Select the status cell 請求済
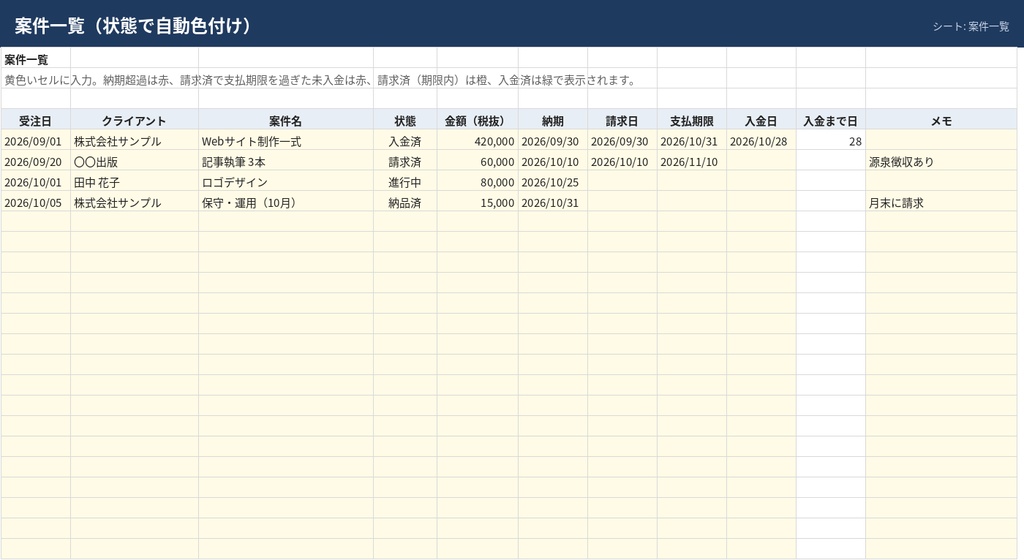Screen dimensions: 1024x560 [x=405, y=162]
